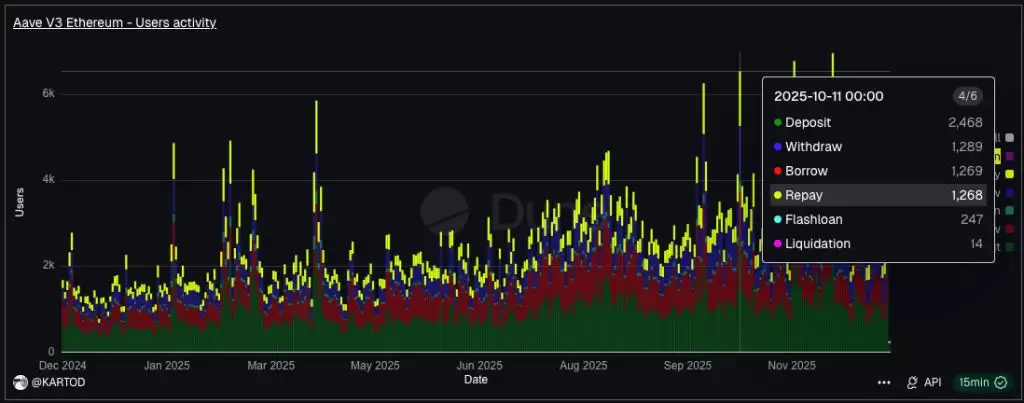The width and height of the screenshot is (1024, 403).
Task: Select the Flashloan row in tooltip
Action: click(x=878, y=219)
